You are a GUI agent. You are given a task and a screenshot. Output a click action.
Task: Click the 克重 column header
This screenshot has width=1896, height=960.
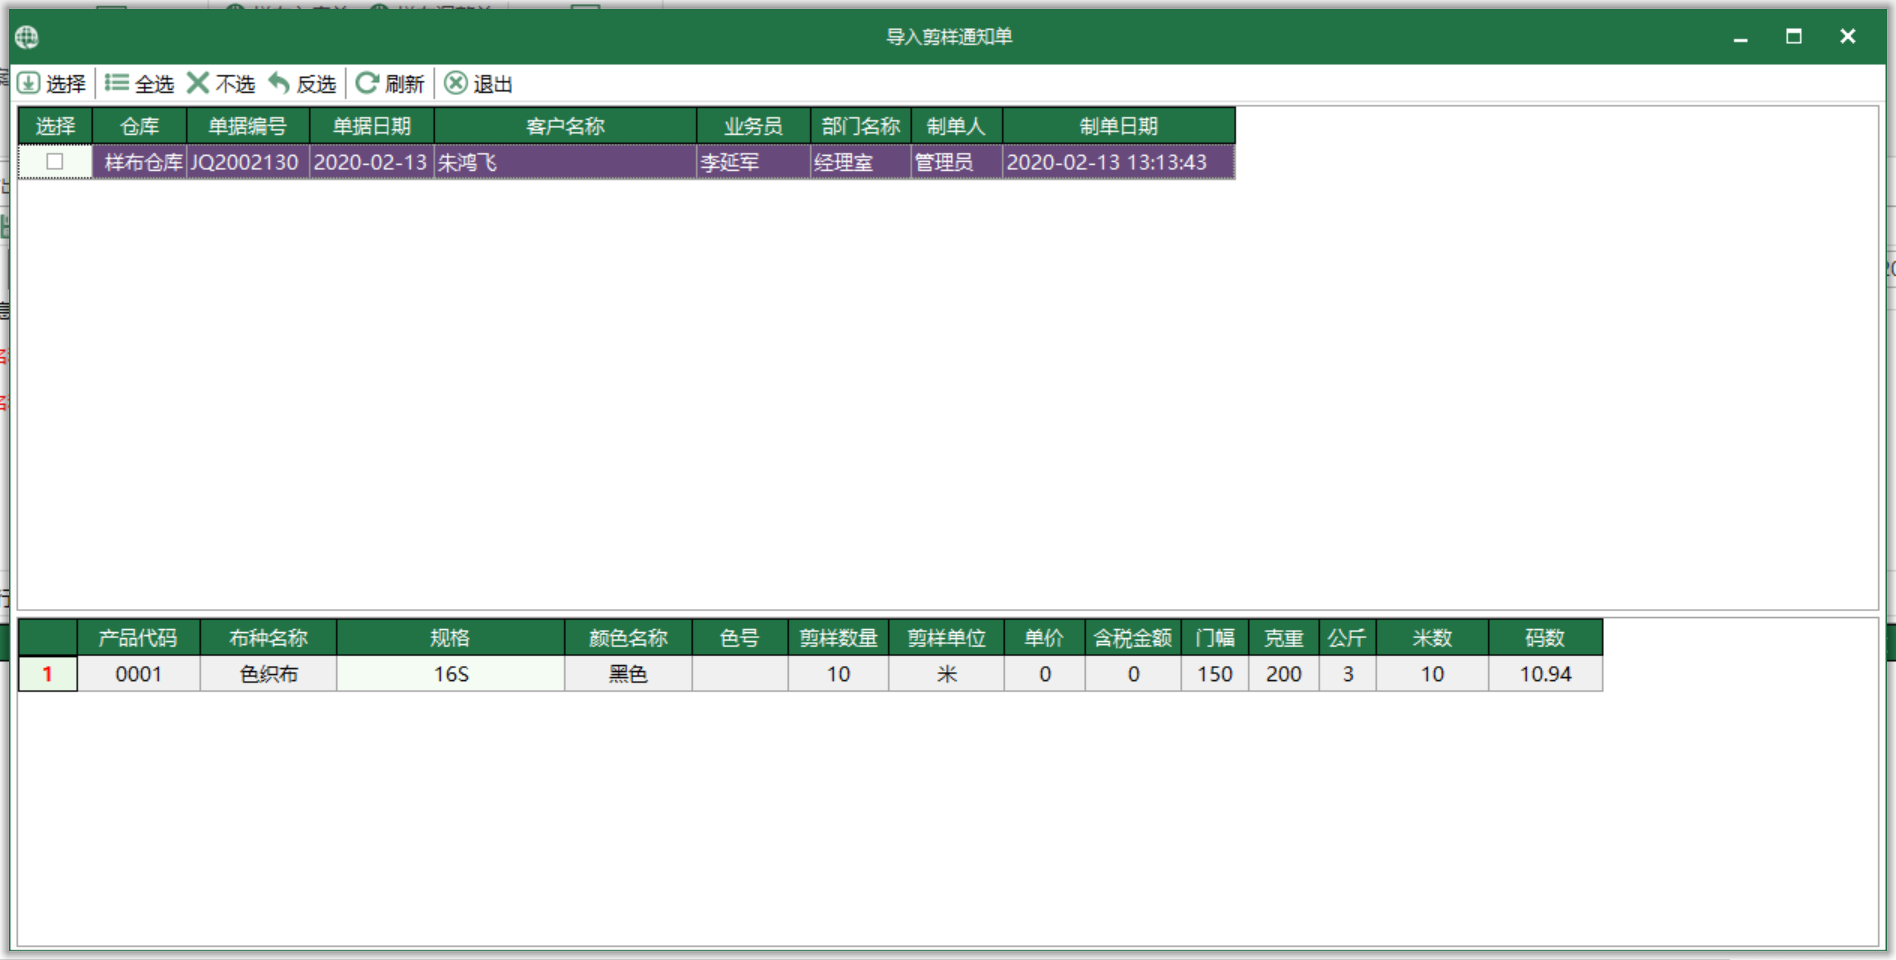pos(1284,638)
